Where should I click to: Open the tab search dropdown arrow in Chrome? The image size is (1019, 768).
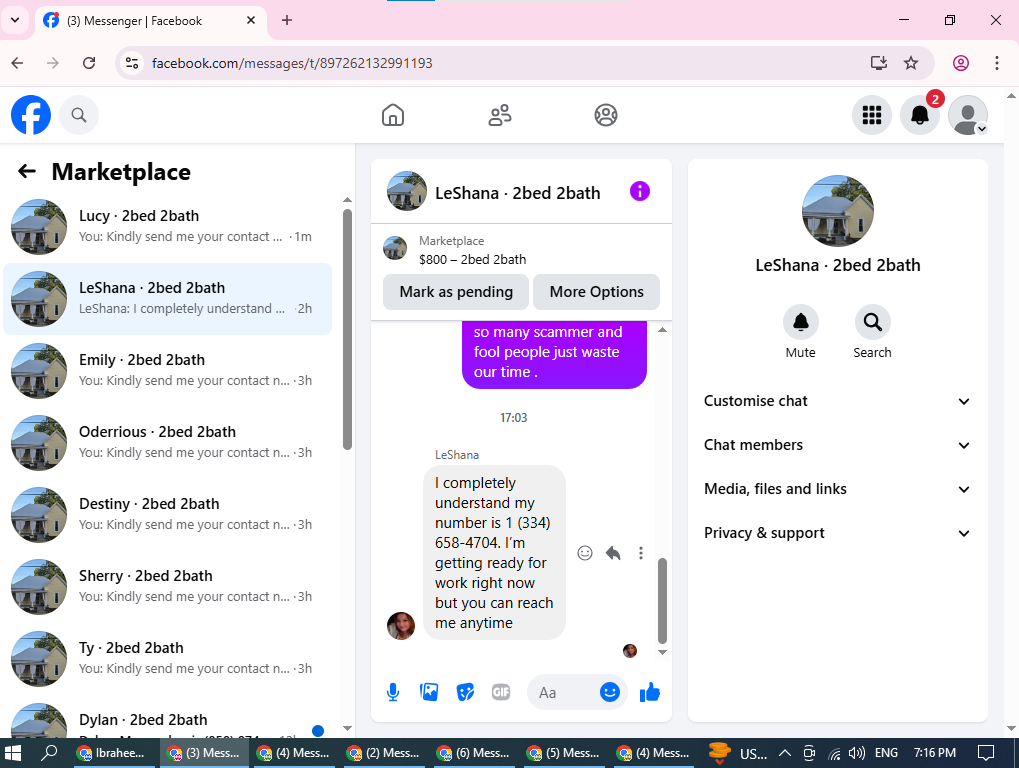[x=15, y=20]
